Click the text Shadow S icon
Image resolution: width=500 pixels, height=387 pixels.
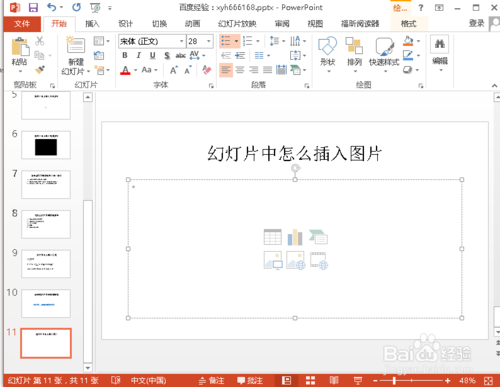pyautogui.click(x=167, y=56)
